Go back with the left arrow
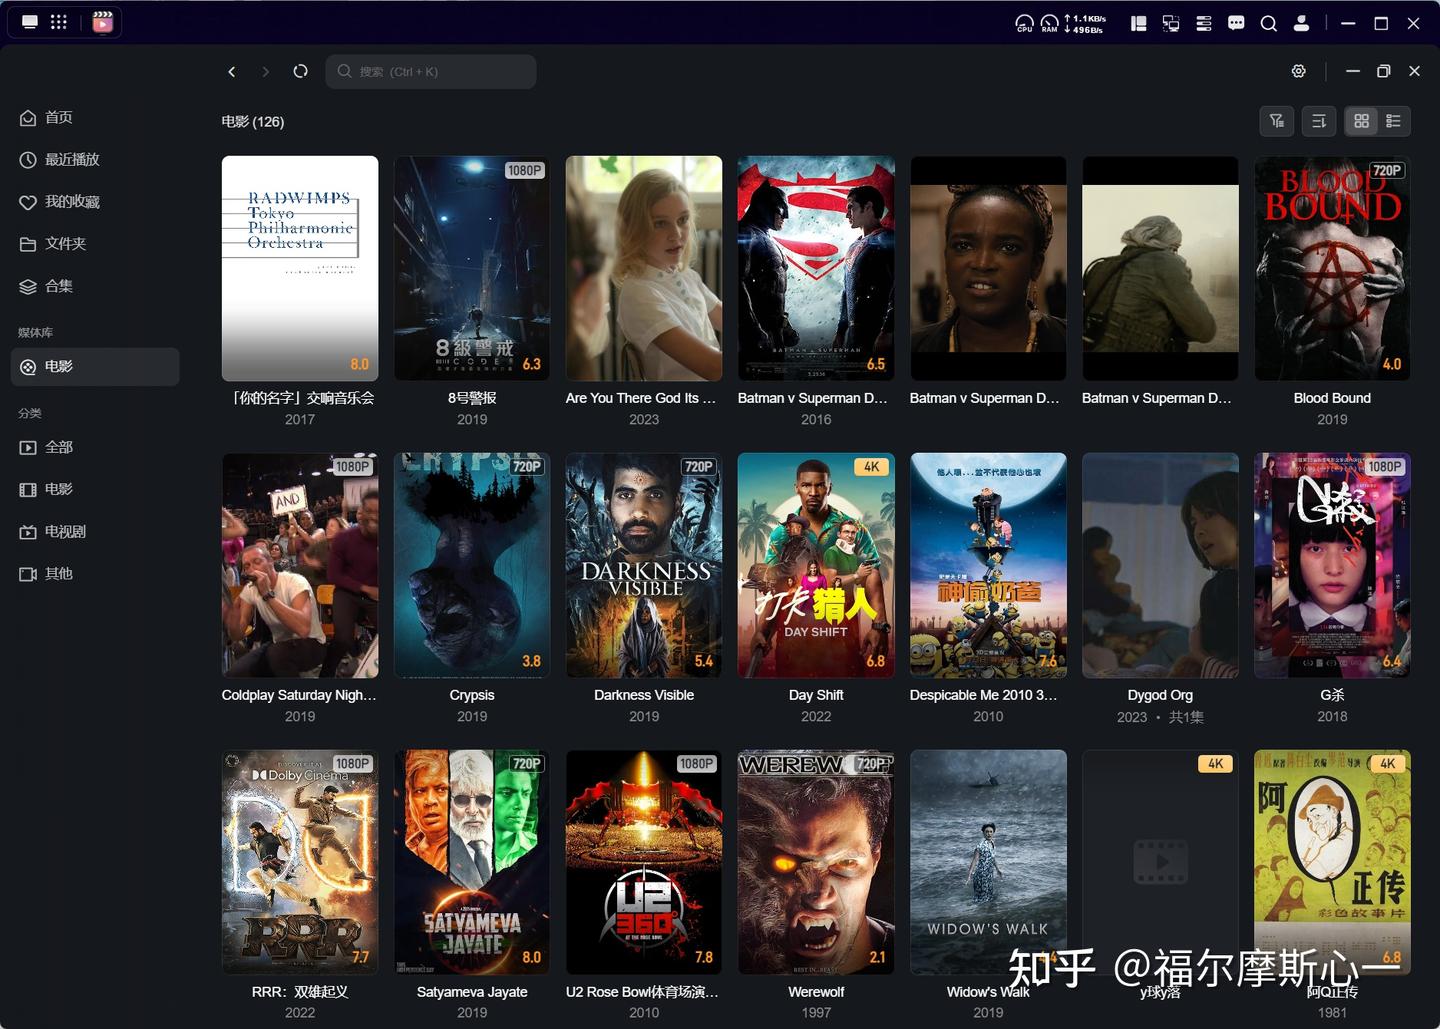 click(232, 72)
